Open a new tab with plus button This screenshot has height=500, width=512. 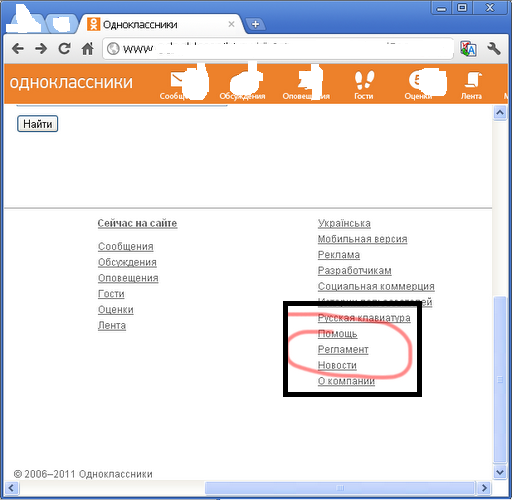coord(255,24)
